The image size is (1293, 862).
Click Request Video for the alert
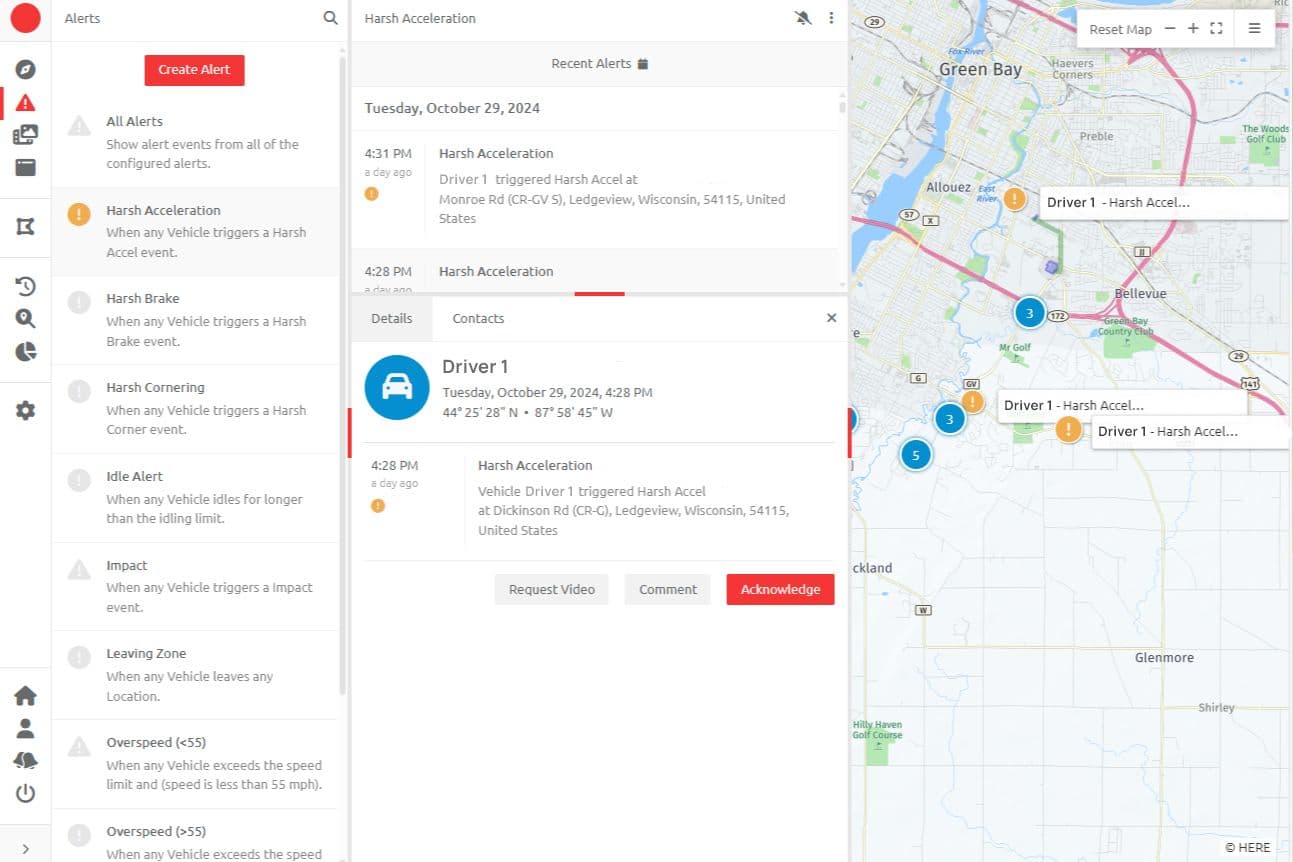point(551,589)
